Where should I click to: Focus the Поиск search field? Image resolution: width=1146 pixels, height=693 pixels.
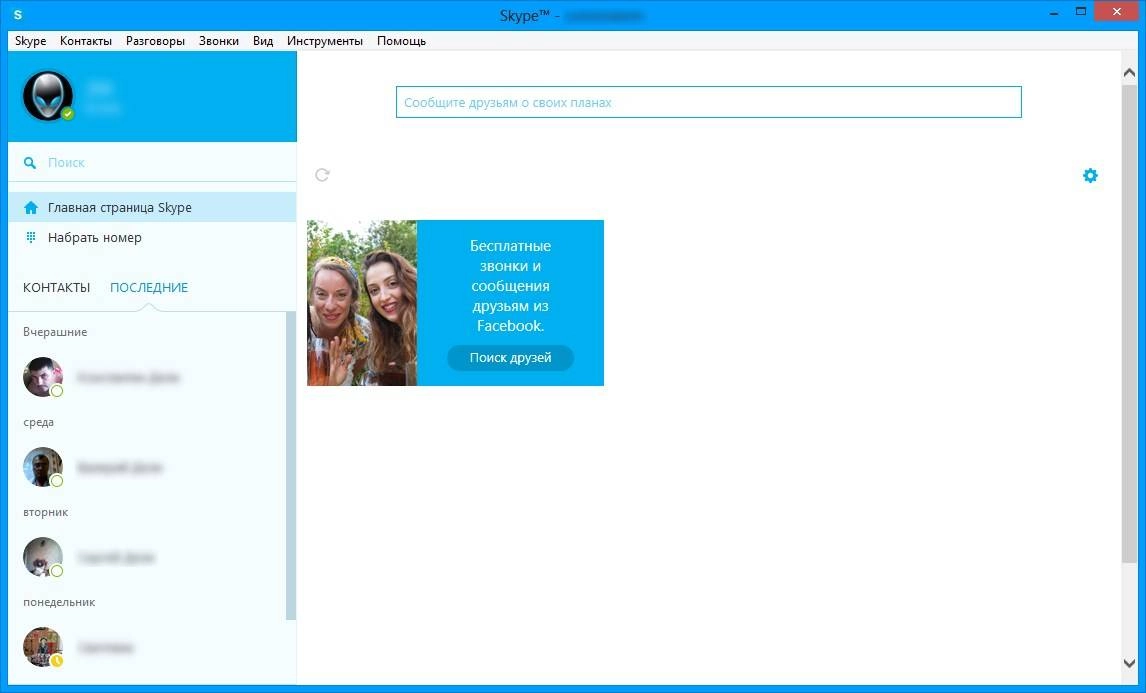[x=152, y=162]
